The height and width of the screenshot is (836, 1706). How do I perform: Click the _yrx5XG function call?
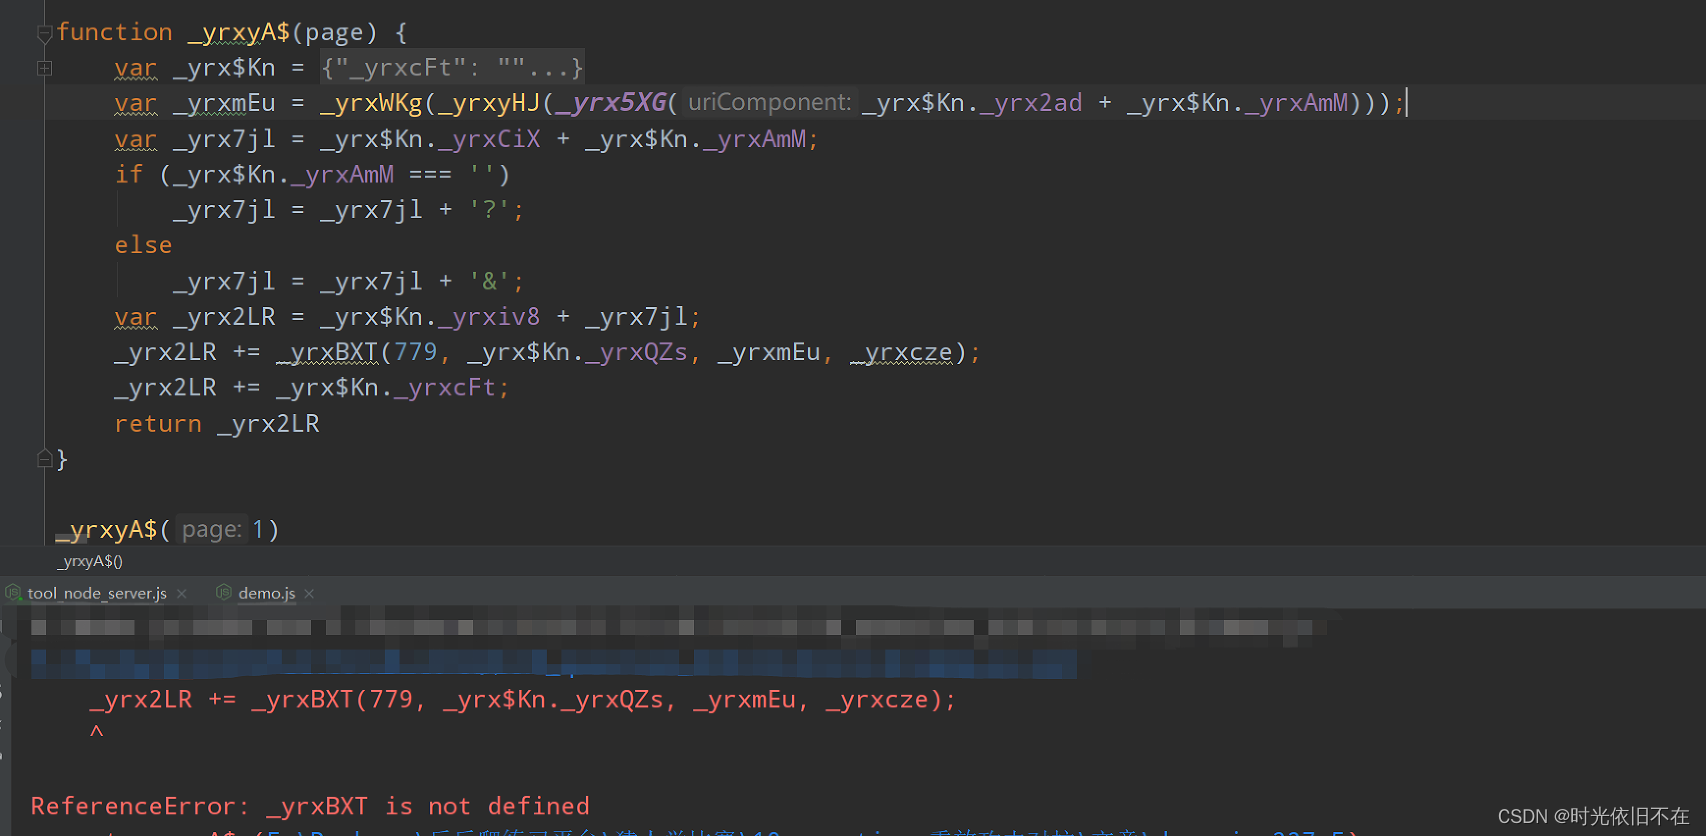(613, 102)
